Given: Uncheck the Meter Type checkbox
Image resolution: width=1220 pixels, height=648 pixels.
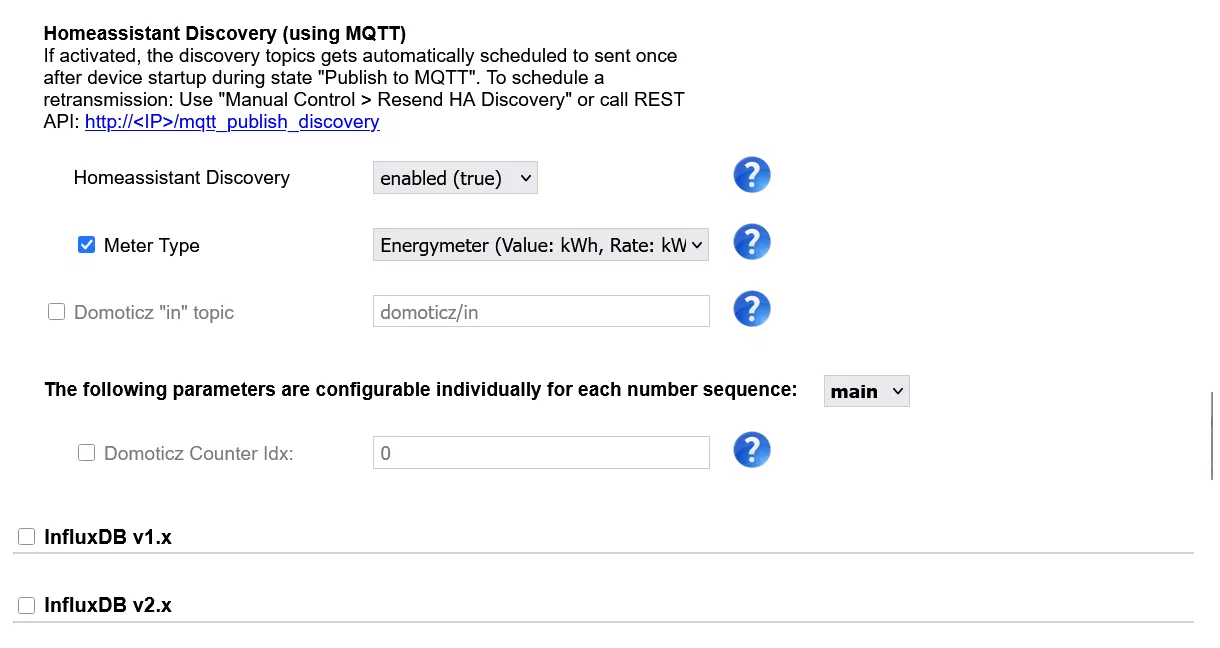Looking at the screenshot, I should (86, 245).
